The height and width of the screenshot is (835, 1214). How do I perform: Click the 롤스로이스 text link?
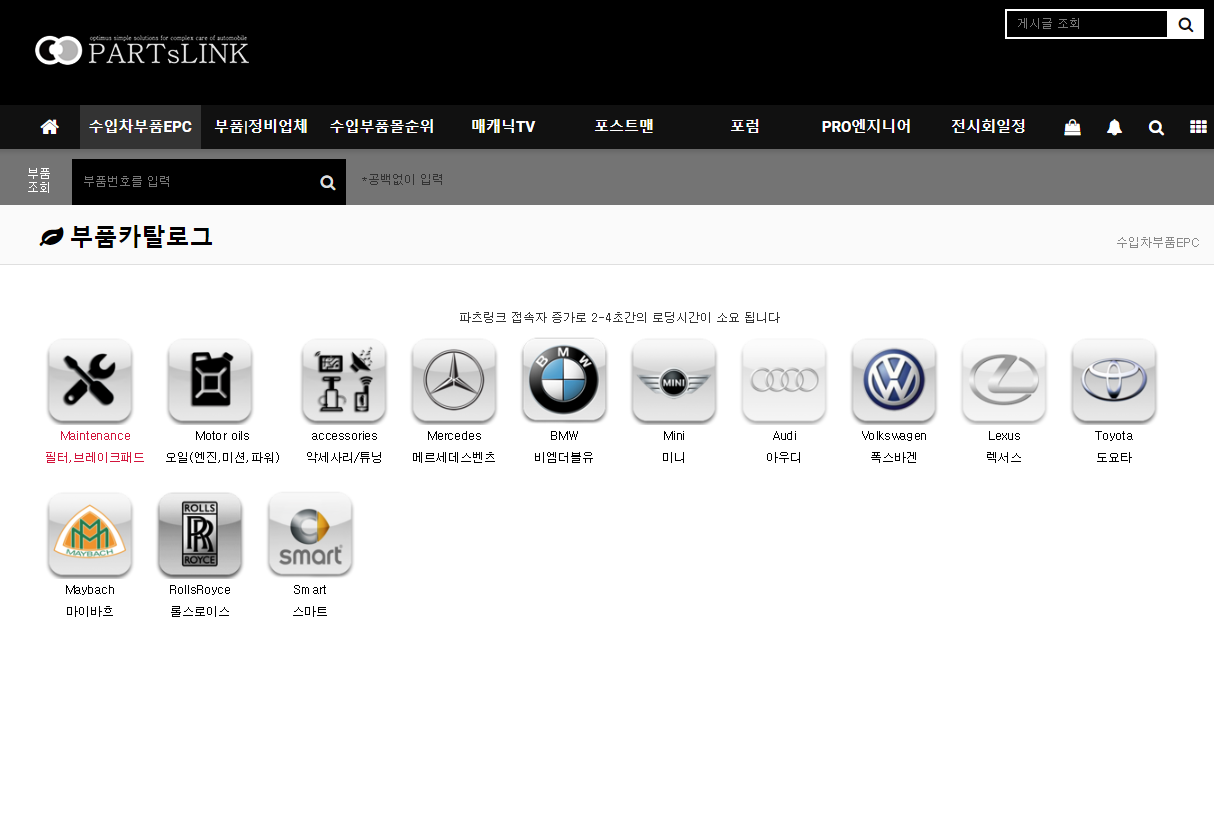200,611
